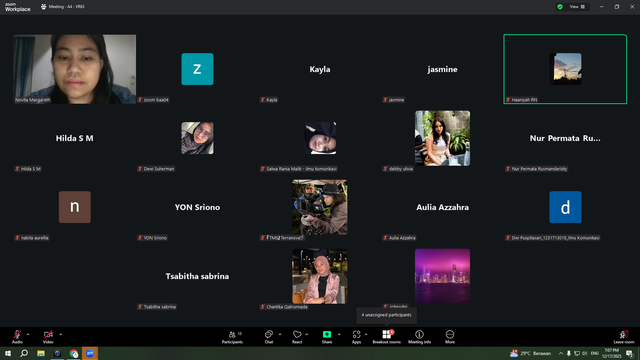Click the Tsabitha sabrina participant name
640x360 pixels.
click(x=197, y=276)
